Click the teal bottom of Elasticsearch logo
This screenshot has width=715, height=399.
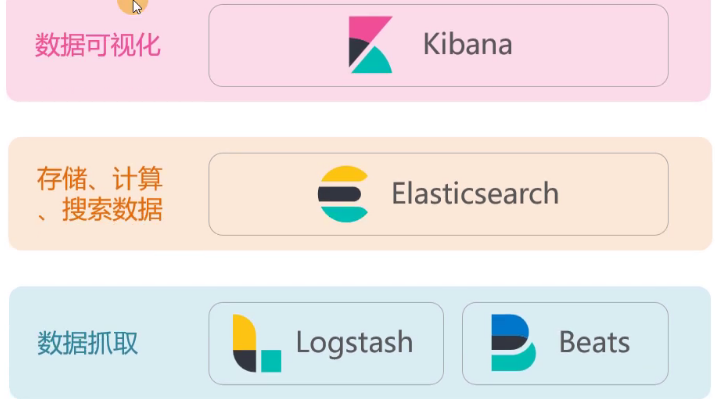[344, 214]
